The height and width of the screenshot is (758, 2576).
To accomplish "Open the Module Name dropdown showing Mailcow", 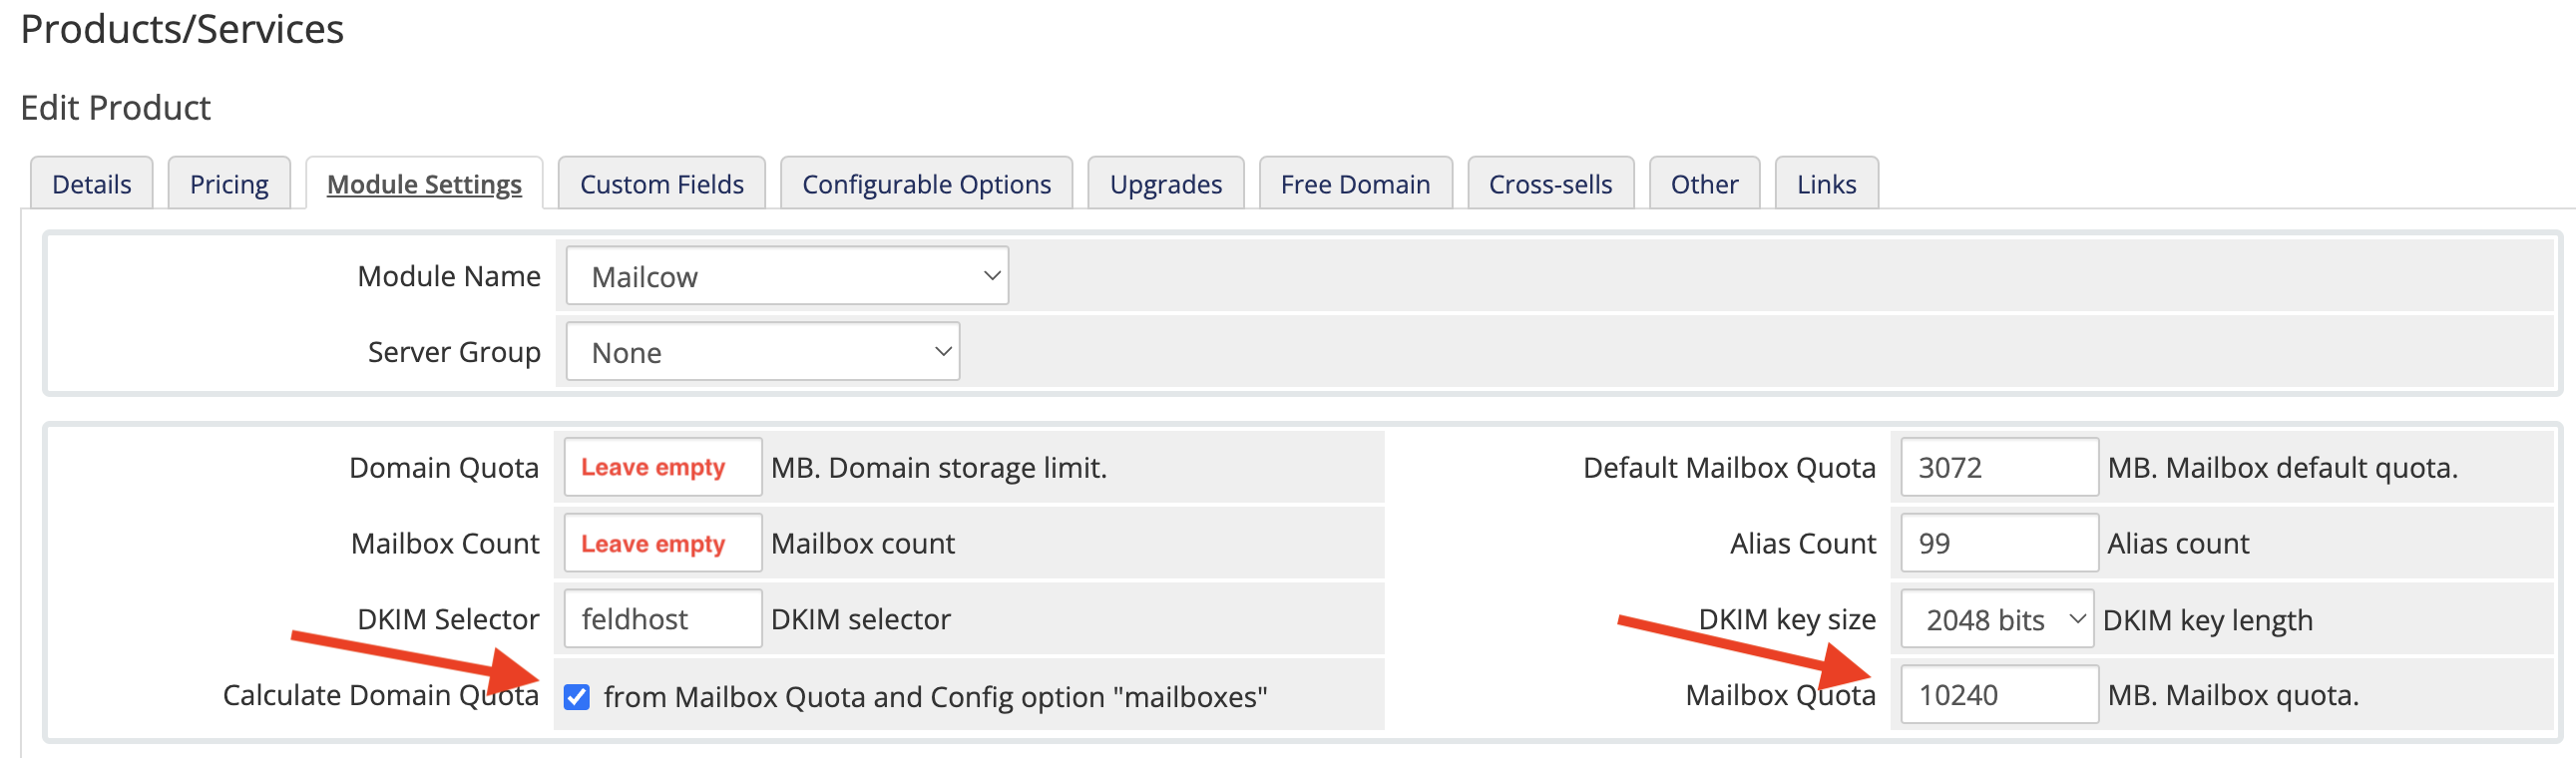I will [787, 276].
